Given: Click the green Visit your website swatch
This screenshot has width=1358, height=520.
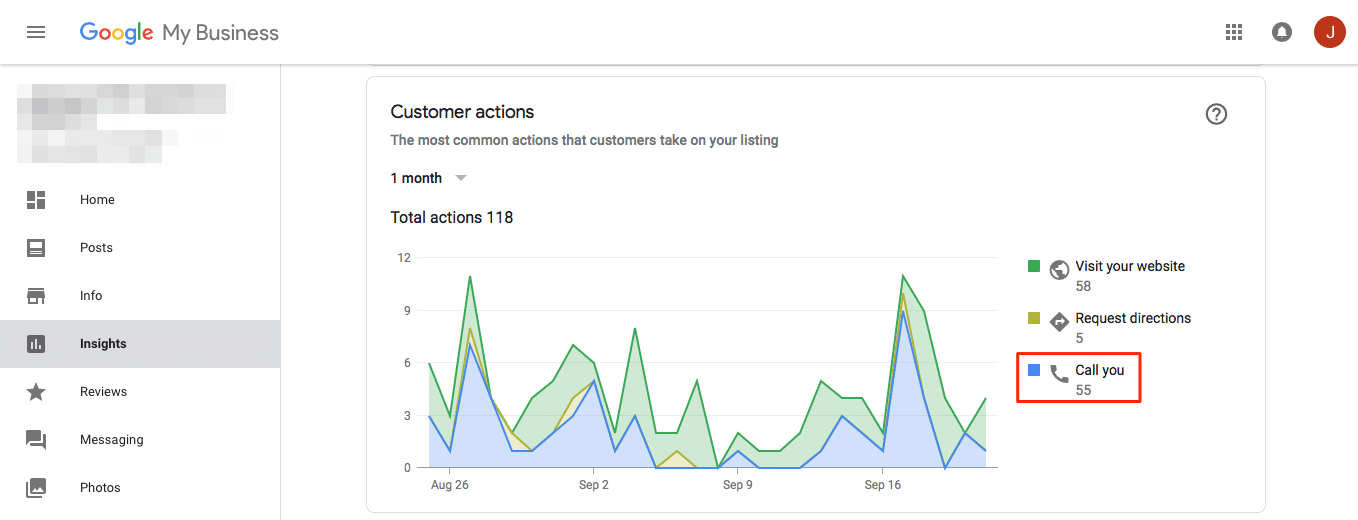Looking at the screenshot, I should (1034, 266).
